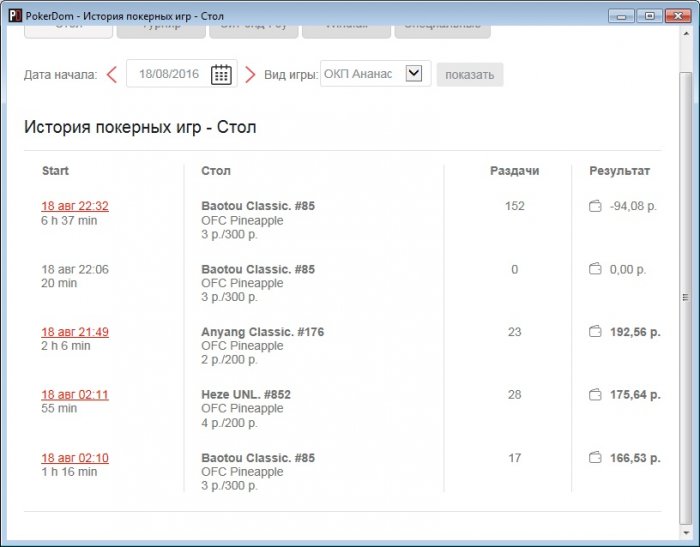Go to previous date with left arrow
Screen dimensions: 700x547
tap(111, 74)
